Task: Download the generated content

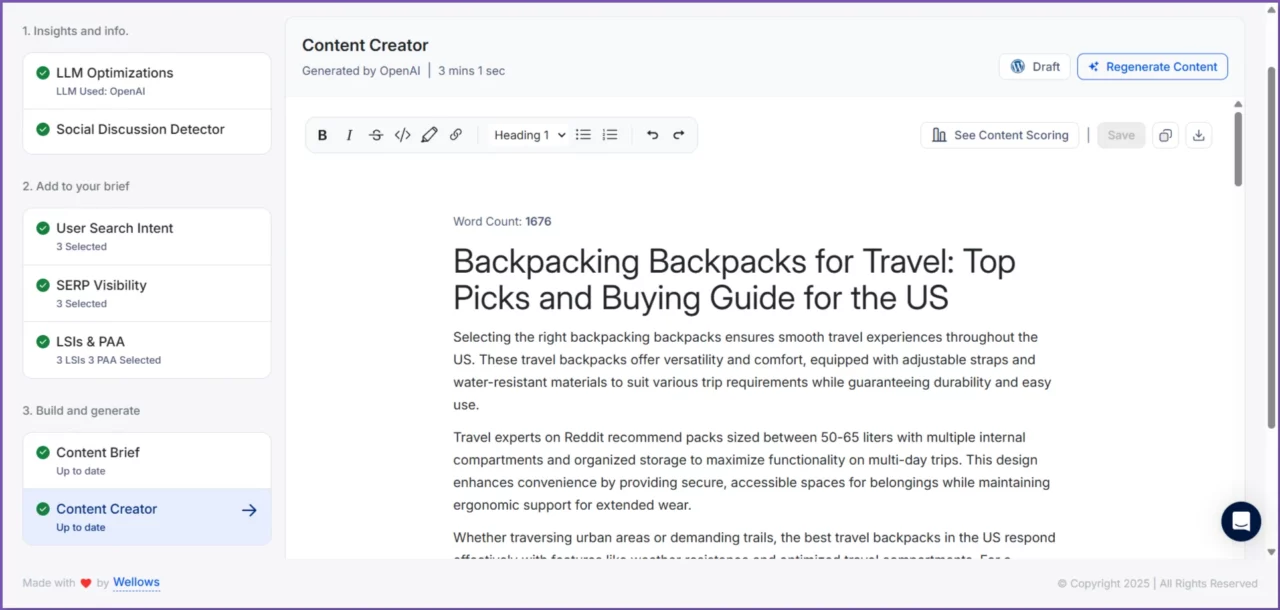Action: [1199, 135]
